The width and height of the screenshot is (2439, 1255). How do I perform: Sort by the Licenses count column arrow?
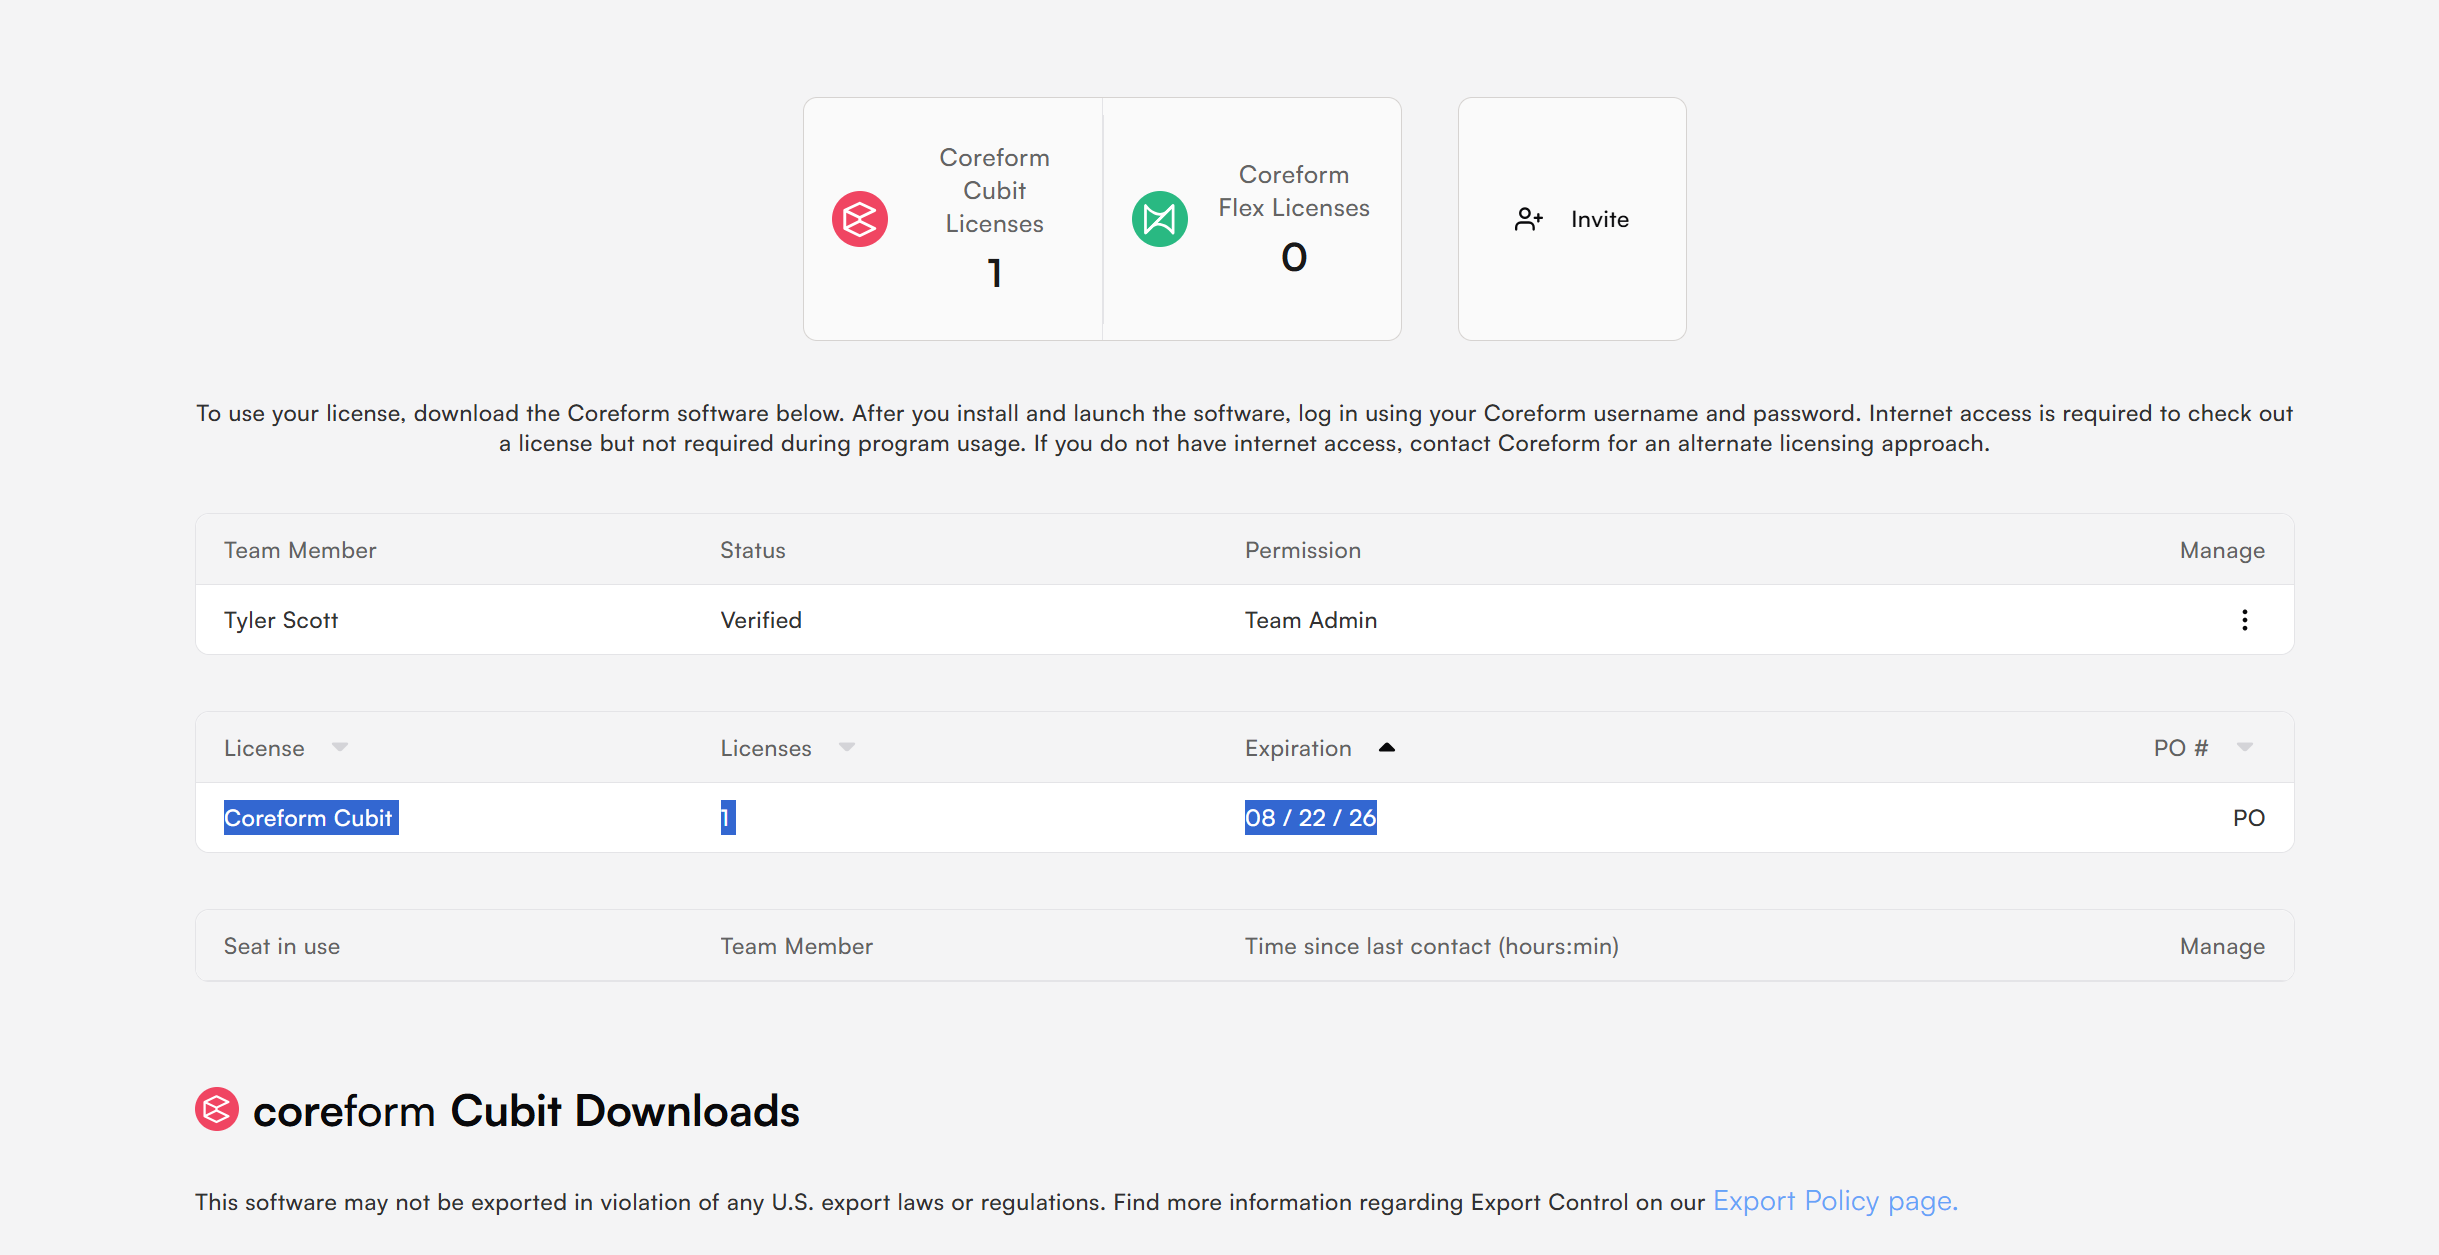click(847, 747)
